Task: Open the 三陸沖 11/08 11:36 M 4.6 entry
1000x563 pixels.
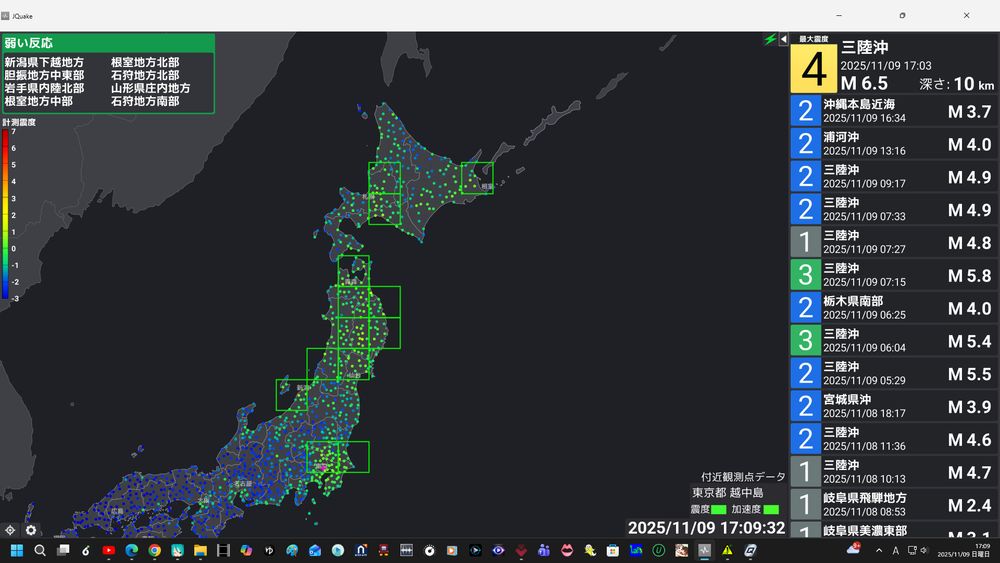Action: [894, 439]
